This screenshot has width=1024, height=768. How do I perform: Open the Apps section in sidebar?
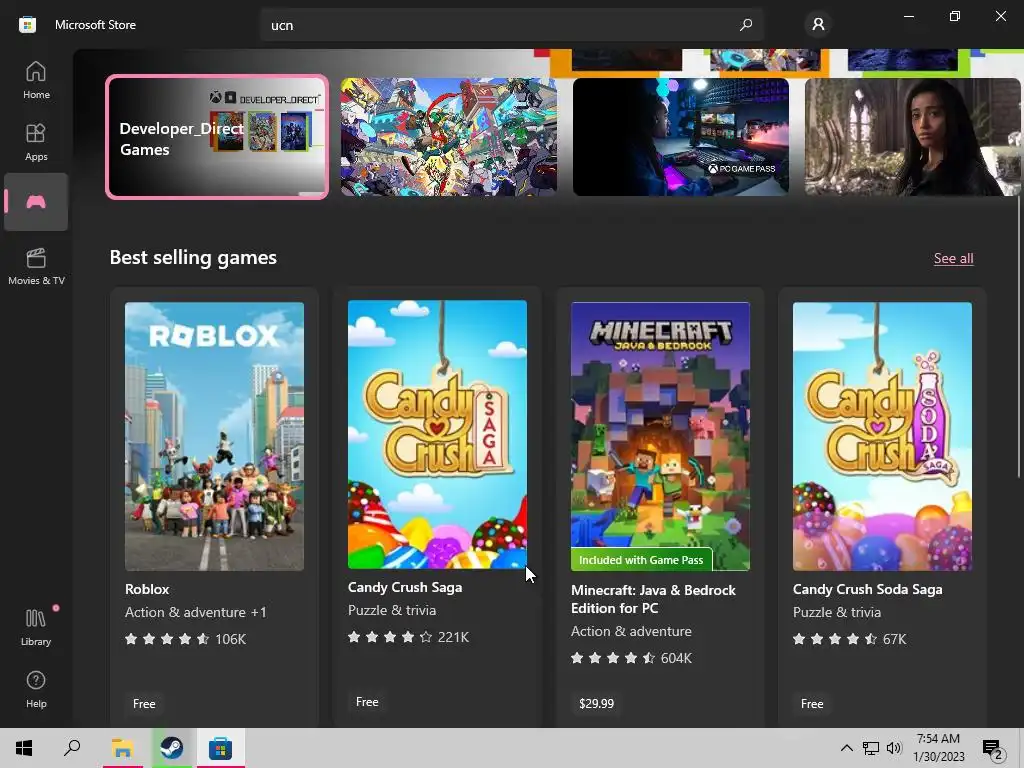[36, 142]
